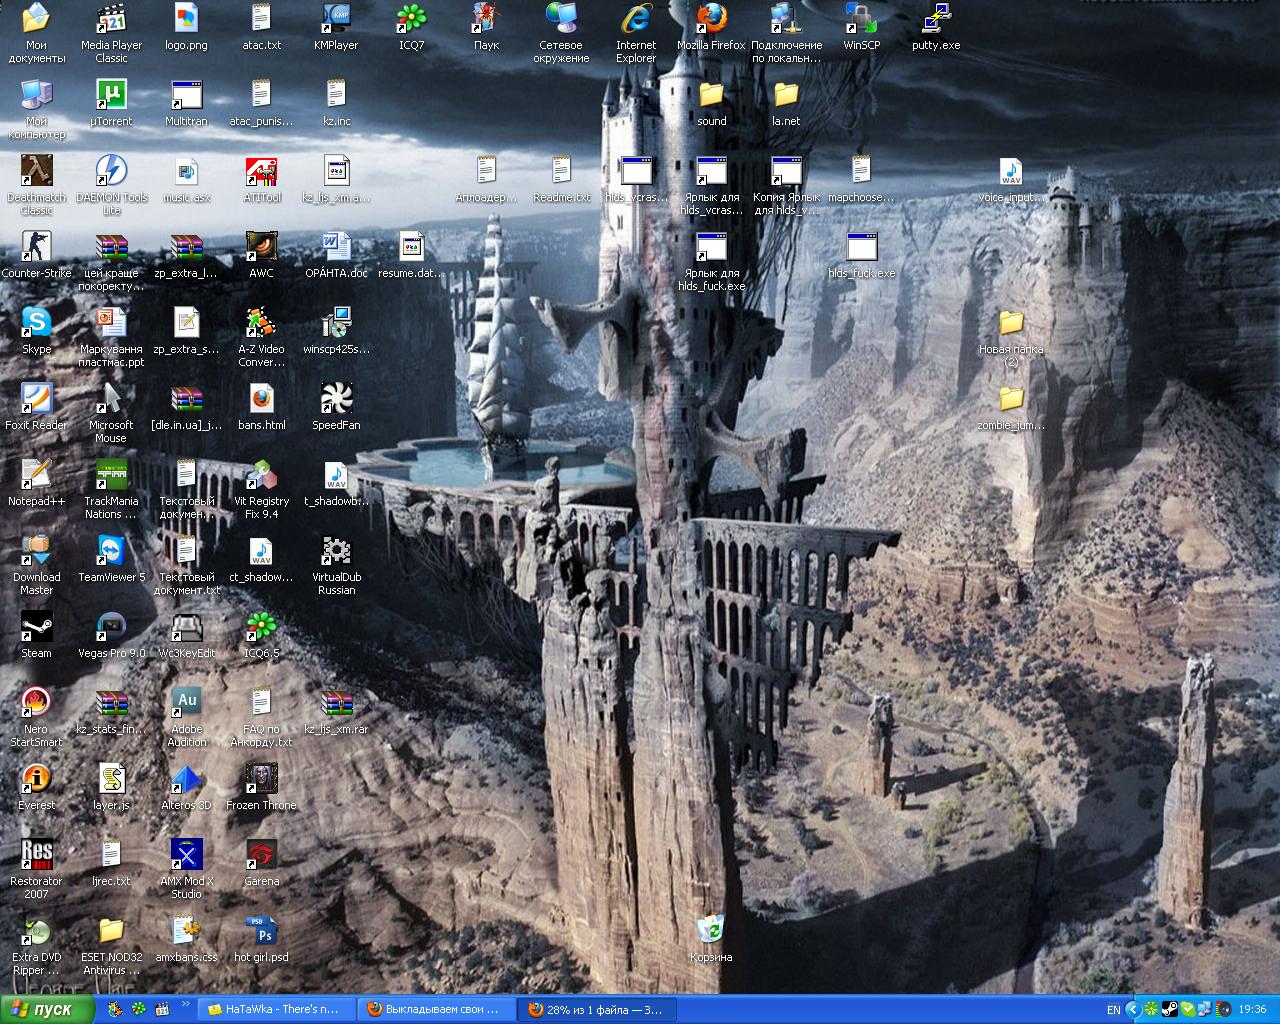
Task: Select the Media Player Classic desktop icon
Action: [111, 33]
